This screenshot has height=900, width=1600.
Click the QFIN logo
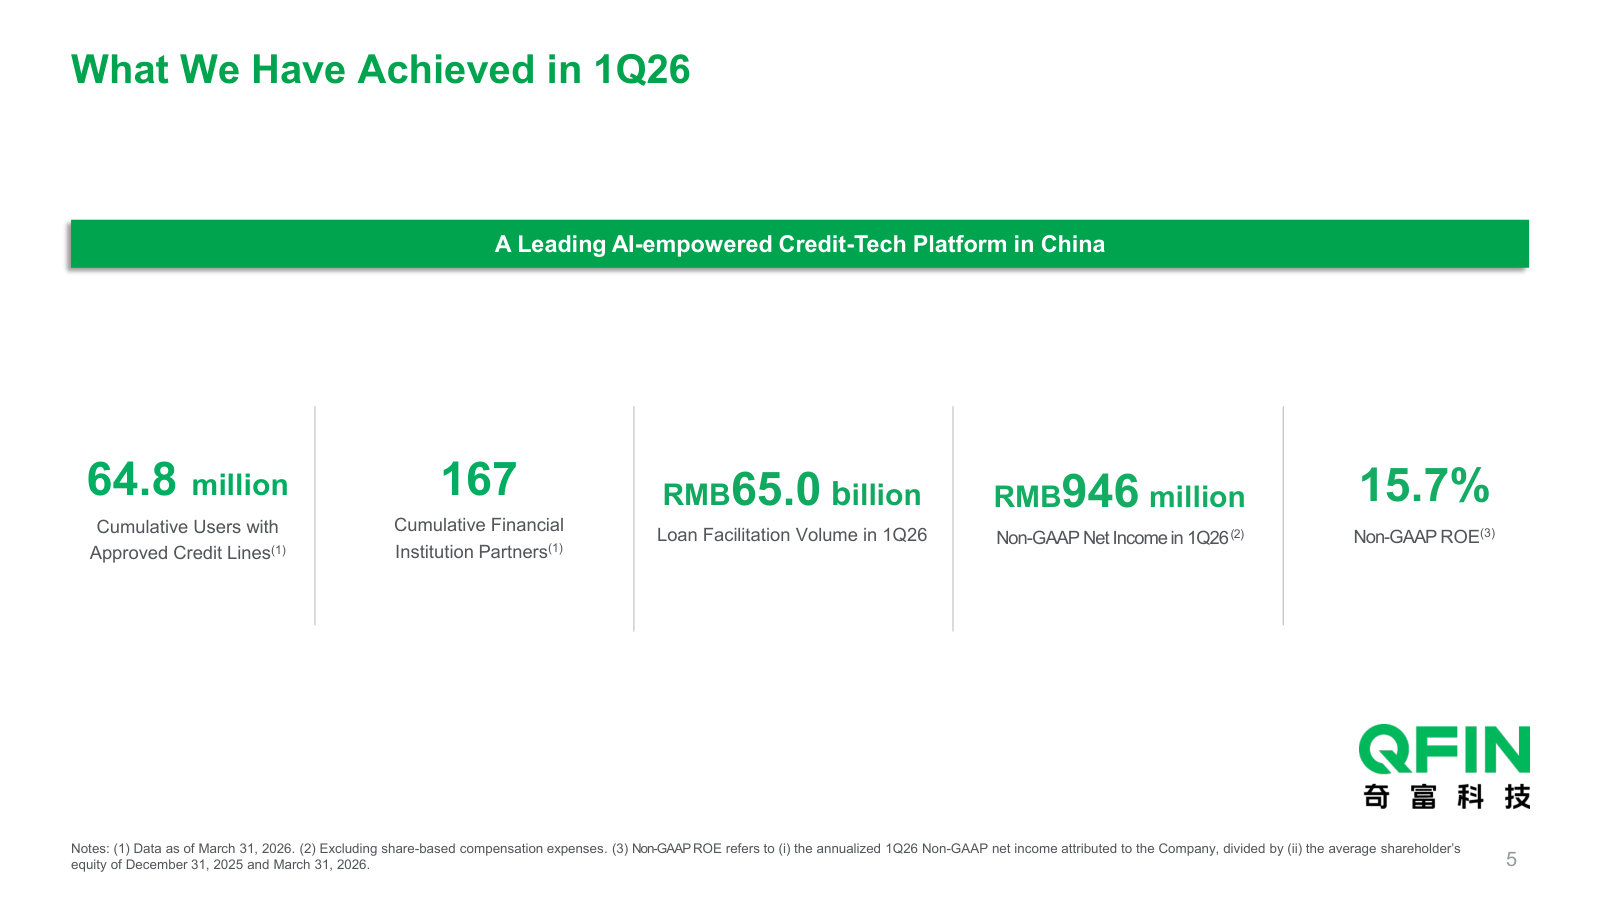point(1444,749)
